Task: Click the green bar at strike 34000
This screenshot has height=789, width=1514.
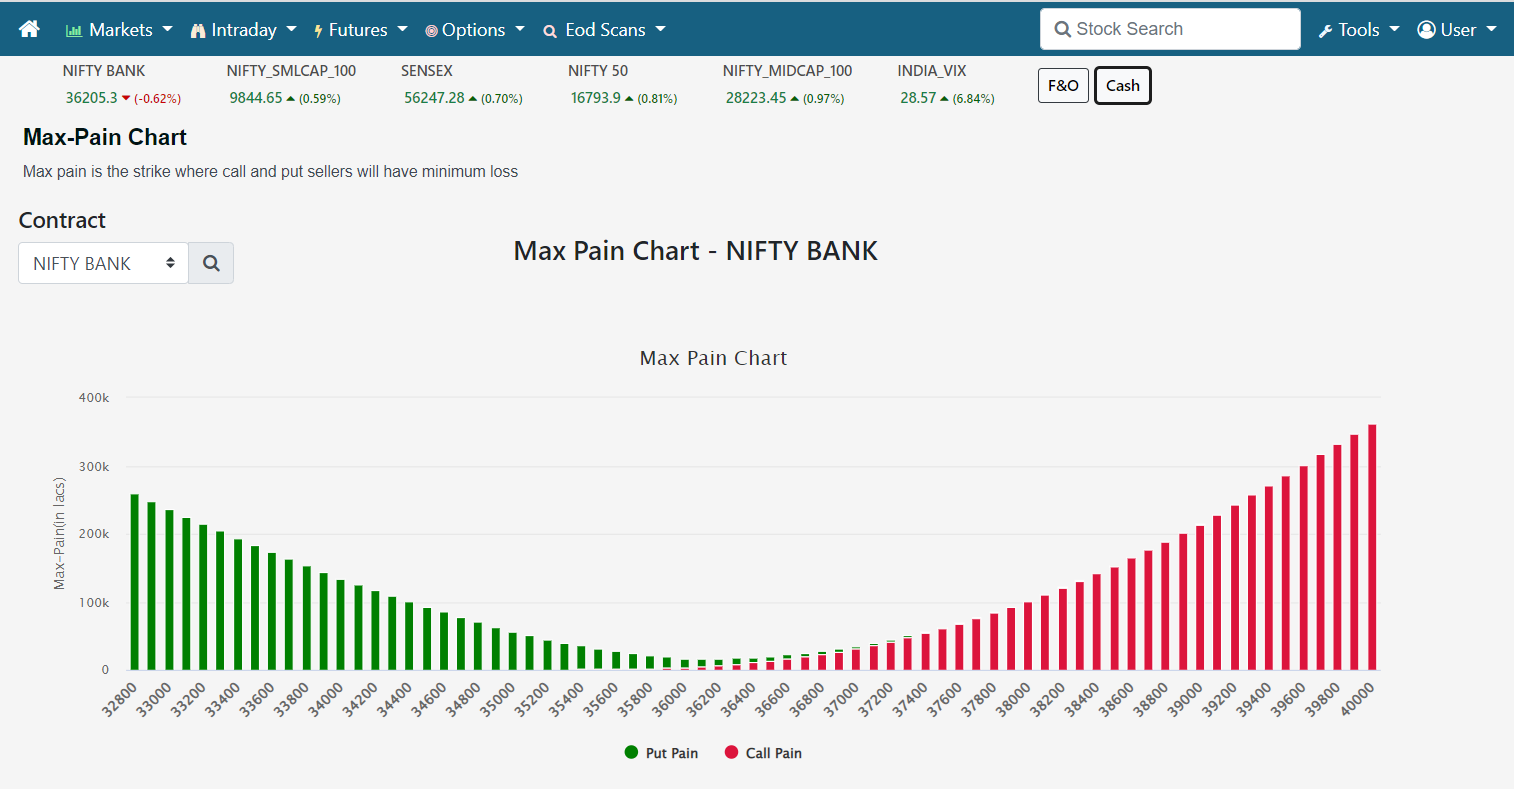Action: pos(340,625)
